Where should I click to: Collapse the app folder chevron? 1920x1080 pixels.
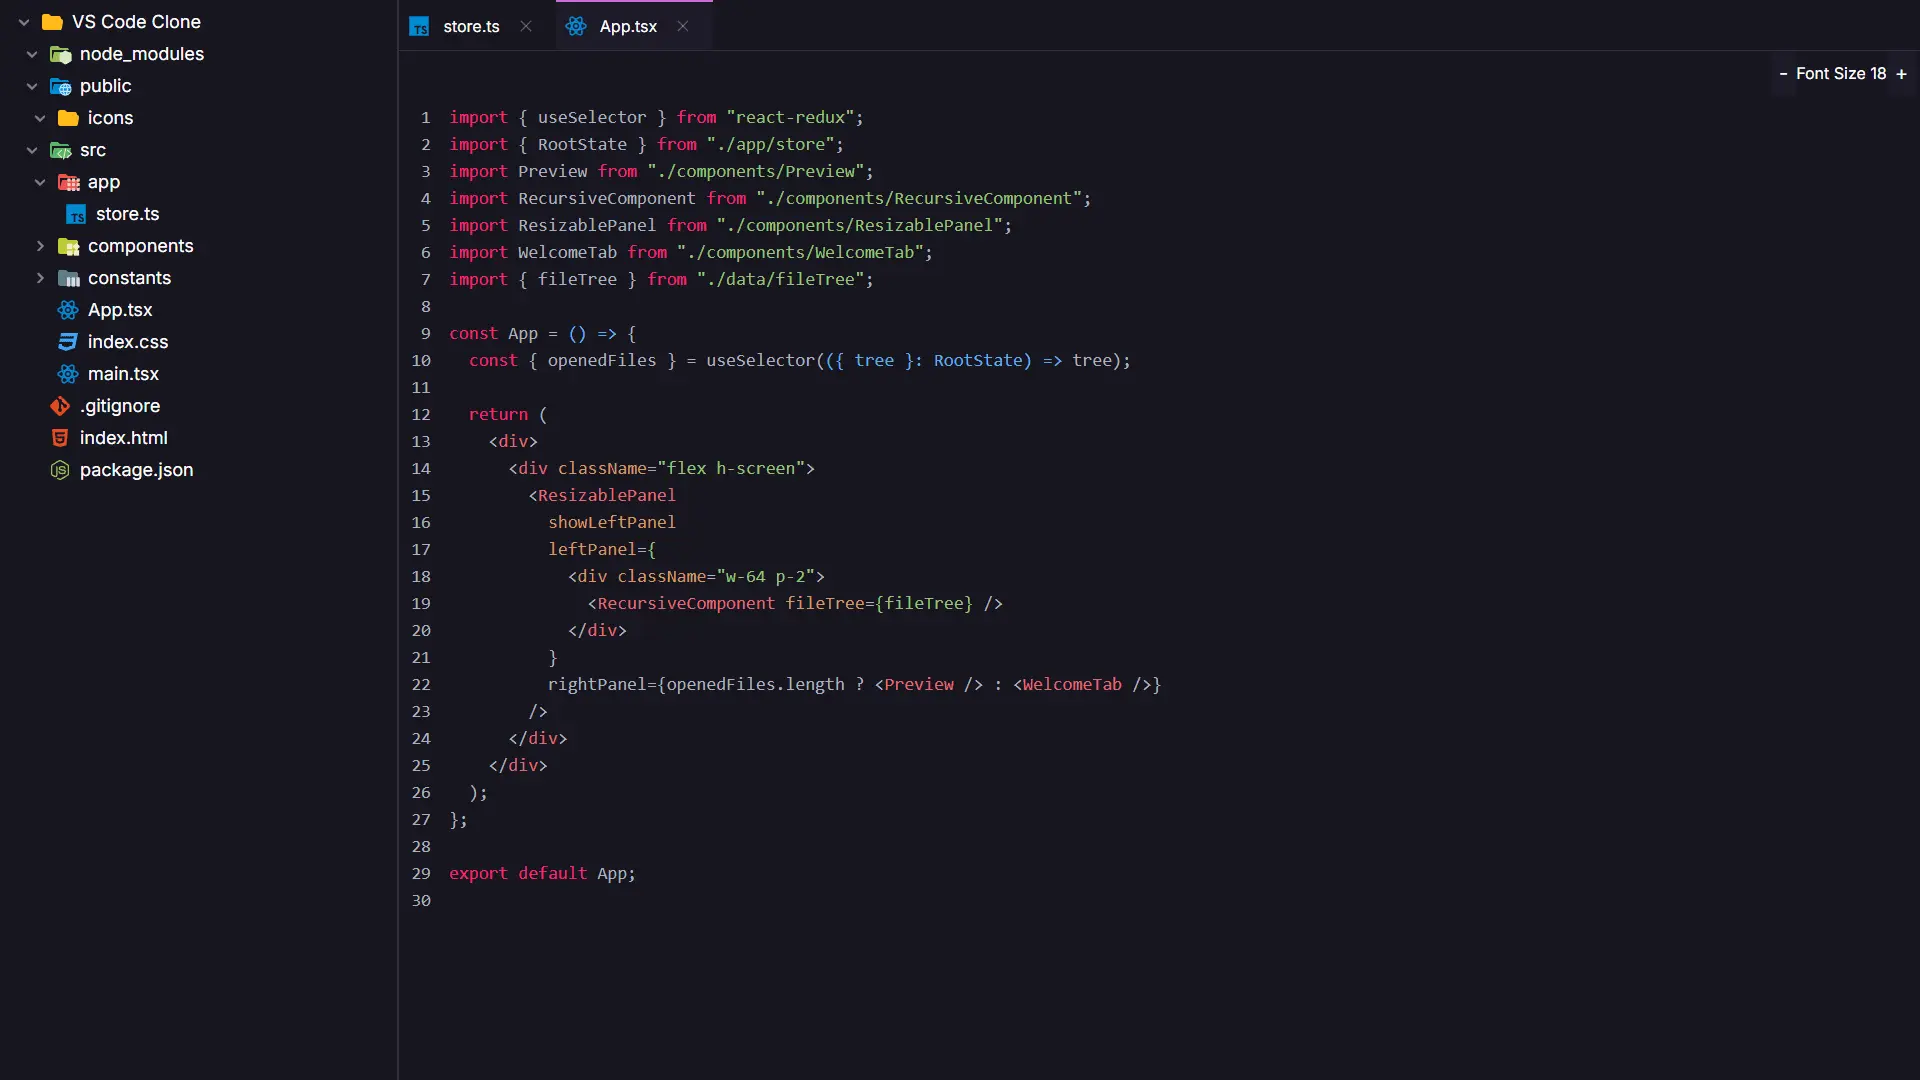[x=40, y=182]
